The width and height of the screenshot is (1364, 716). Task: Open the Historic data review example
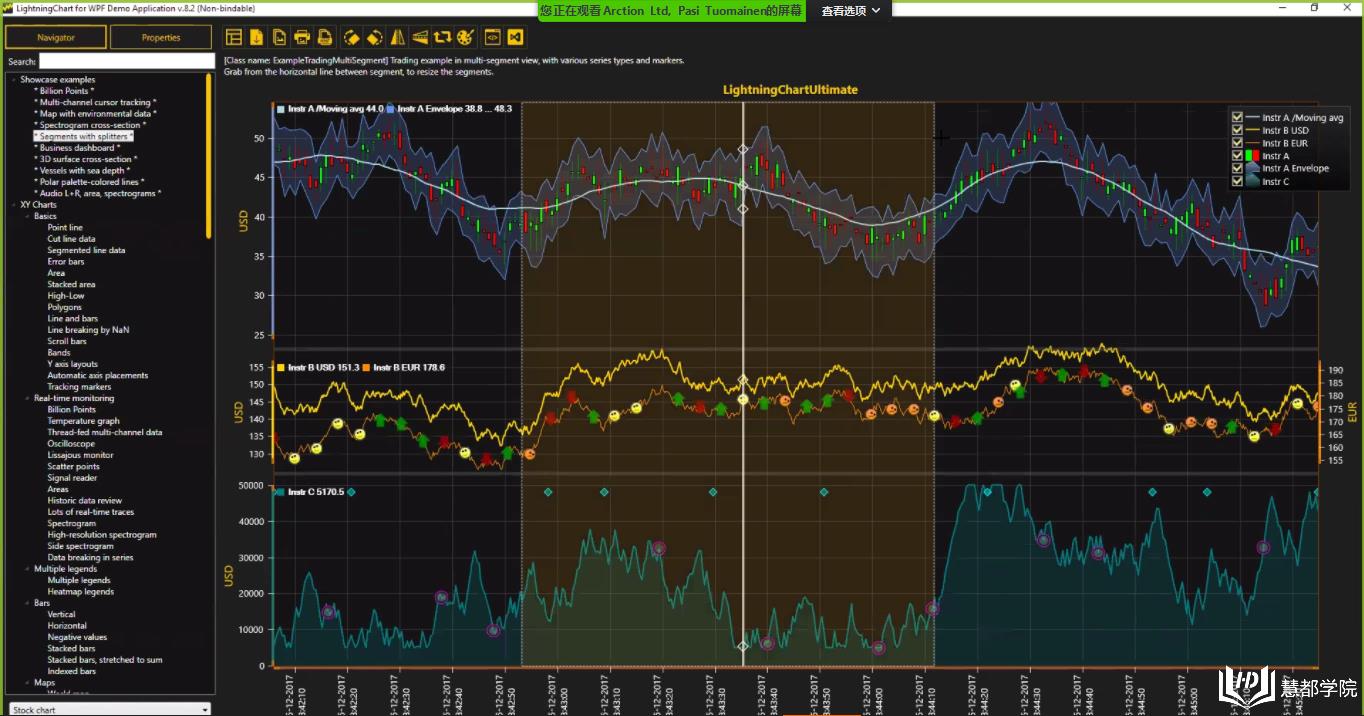pyautogui.click(x=85, y=501)
